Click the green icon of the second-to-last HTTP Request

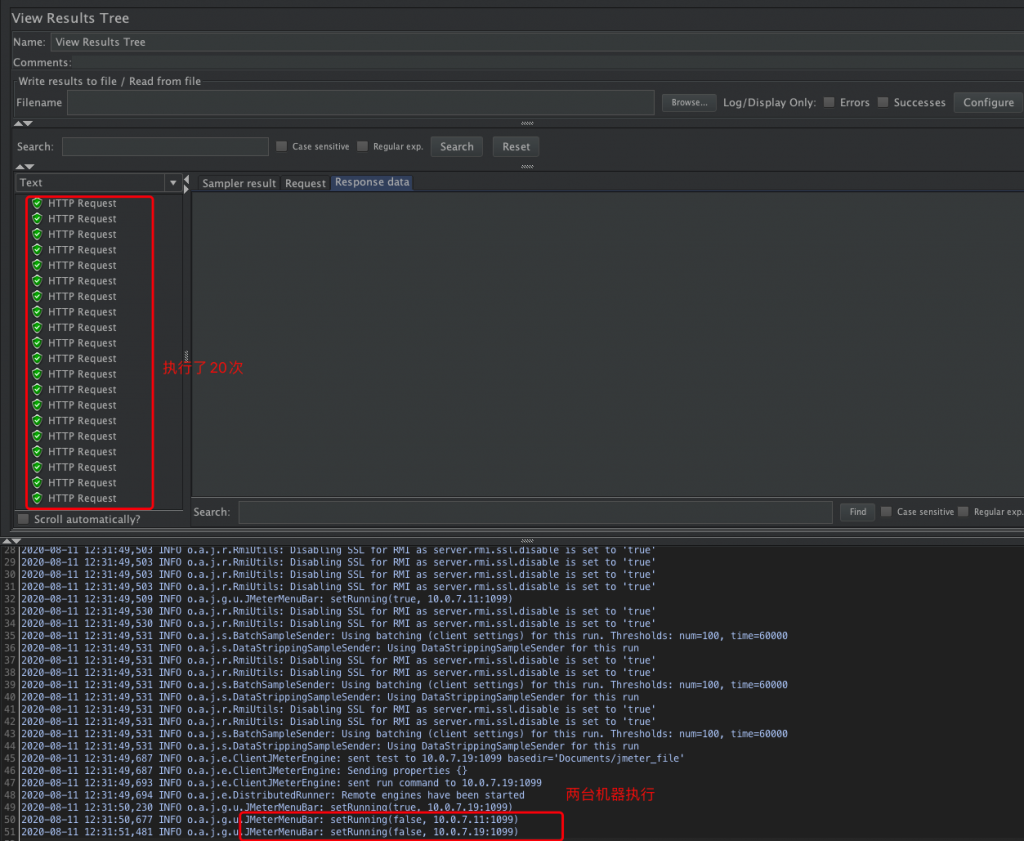coord(37,483)
